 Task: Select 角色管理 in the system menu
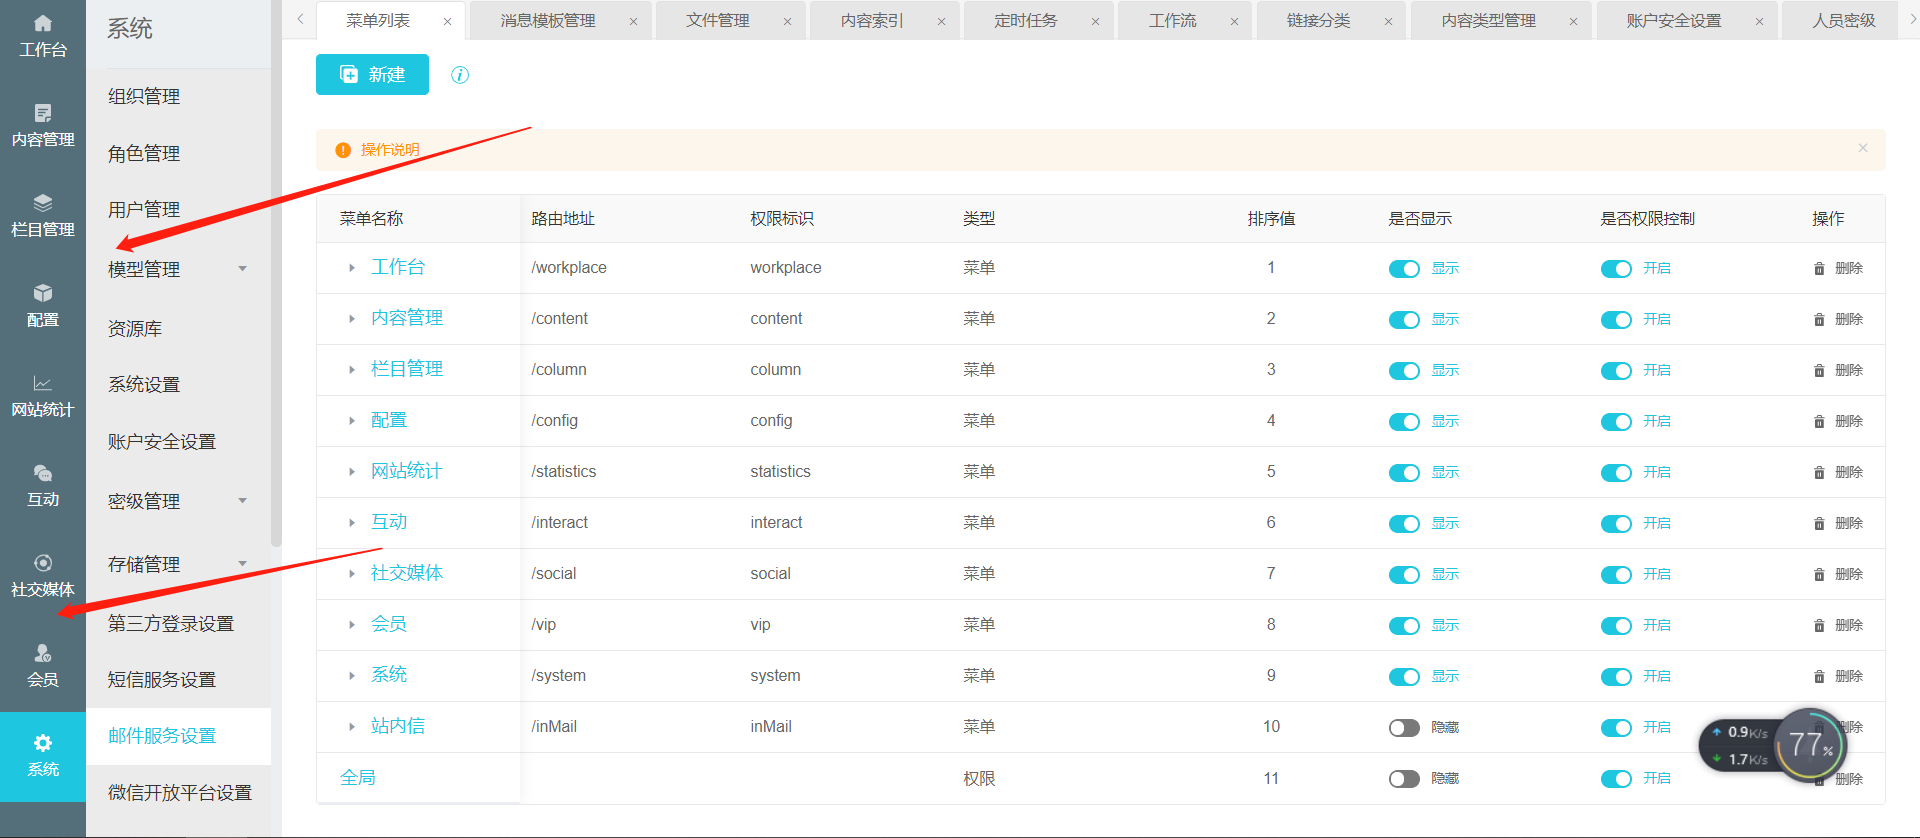(144, 153)
